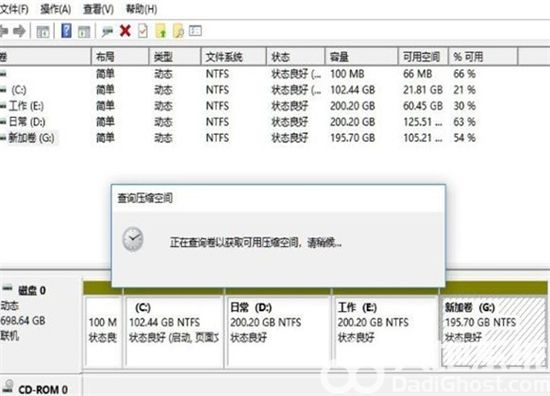The height and width of the screenshot is (396, 550).
Task: Click the 100 MB capacity cell in list
Action: coord(347,74)
